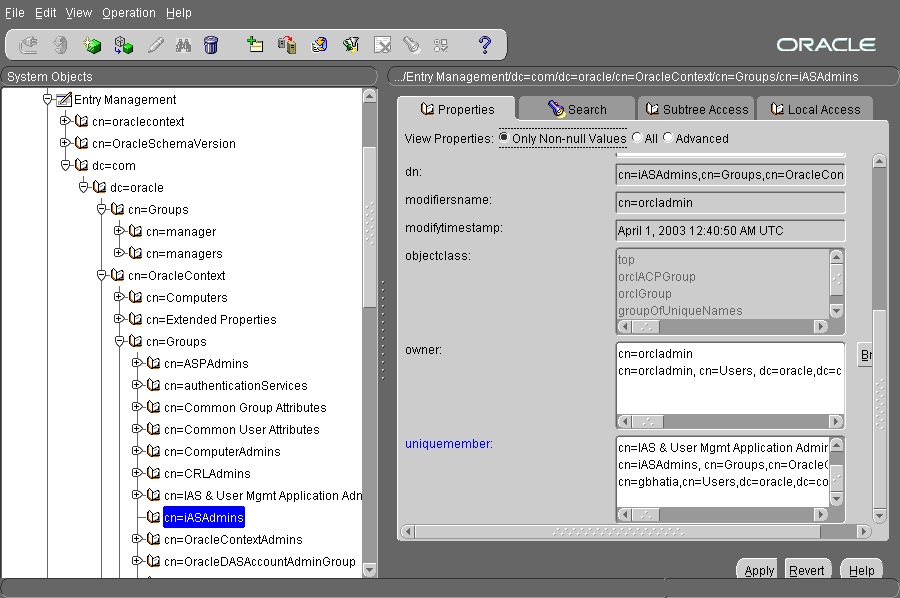Expand the cn=authenticationServices node
The width and height of the screenshot is (900, 598).
[x=137, y=385]
